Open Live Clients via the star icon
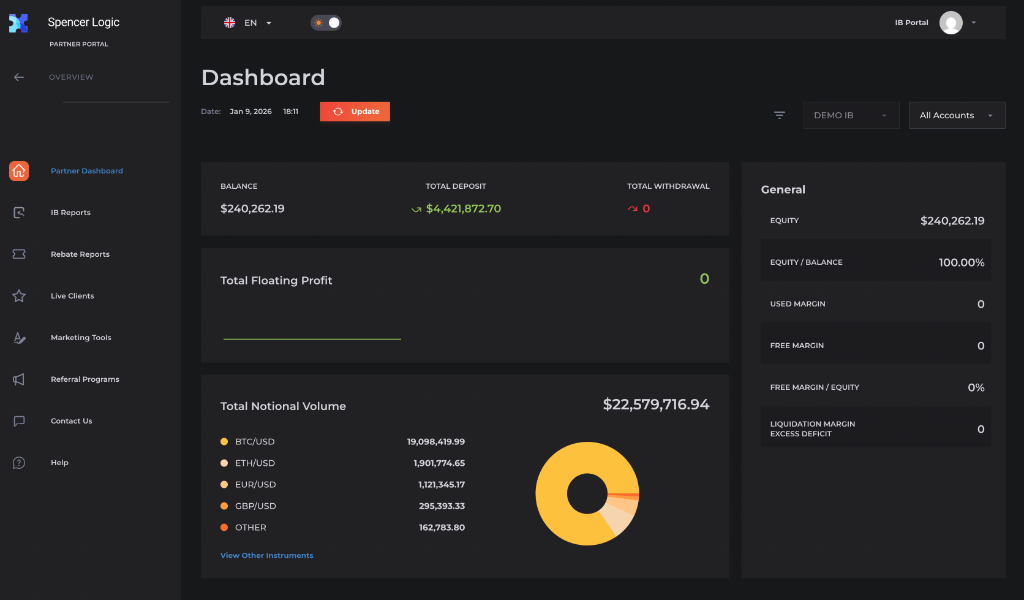Image resolution: width=1024 pixels, height=600 pixels. 18,296
